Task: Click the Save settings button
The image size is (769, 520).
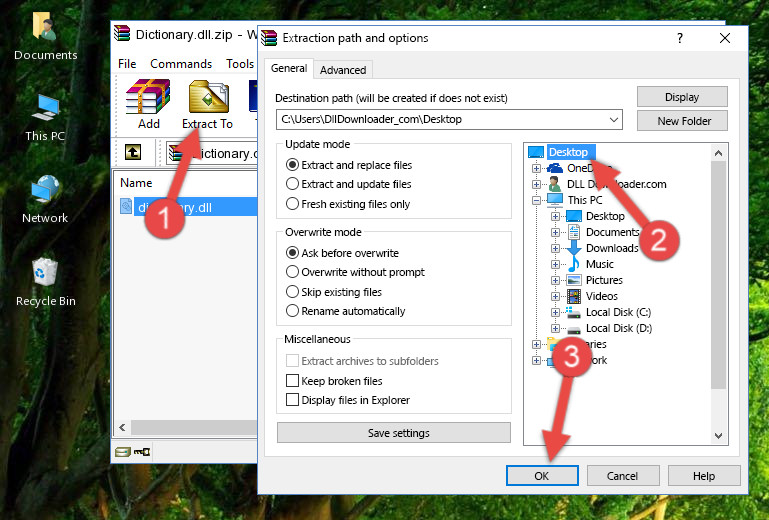Action: 394,433
